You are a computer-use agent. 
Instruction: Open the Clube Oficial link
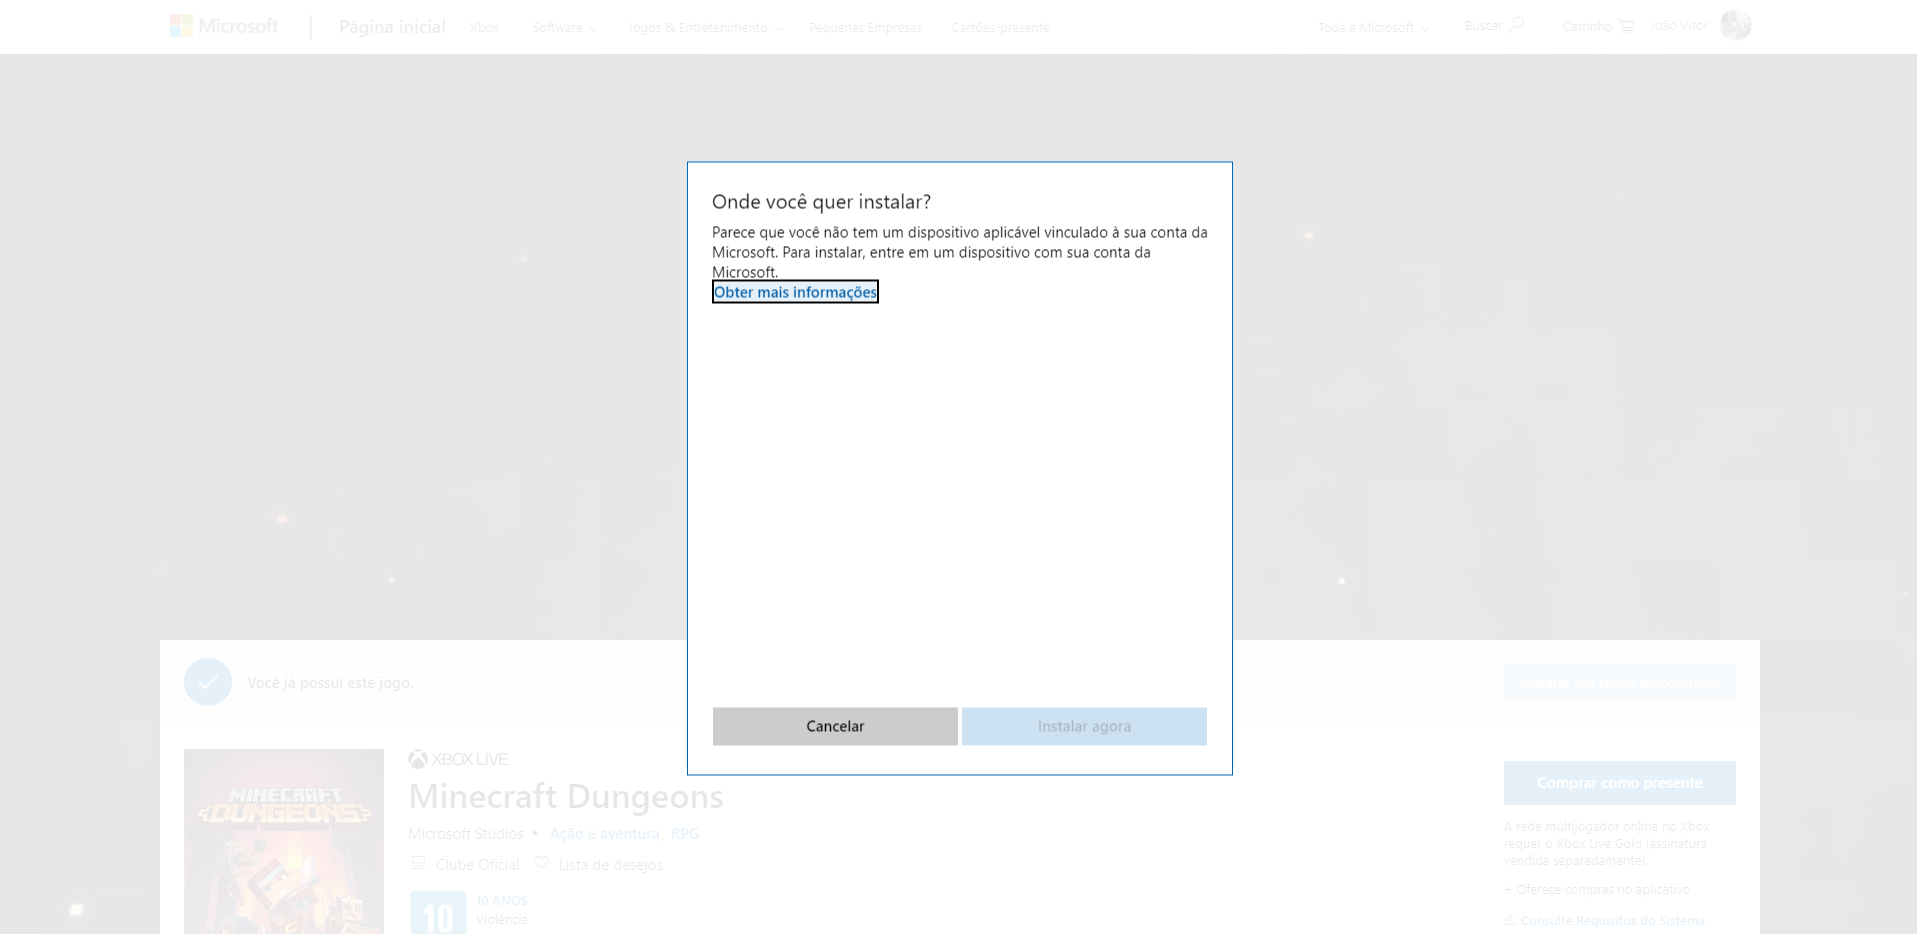[x=465, y=864]
